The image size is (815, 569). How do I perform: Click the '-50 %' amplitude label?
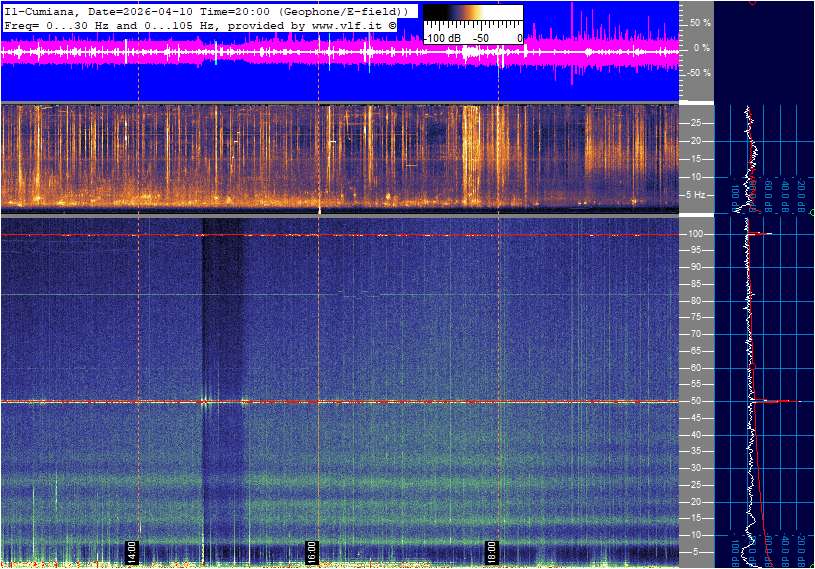pyautogui.click(x=699, y=73)
